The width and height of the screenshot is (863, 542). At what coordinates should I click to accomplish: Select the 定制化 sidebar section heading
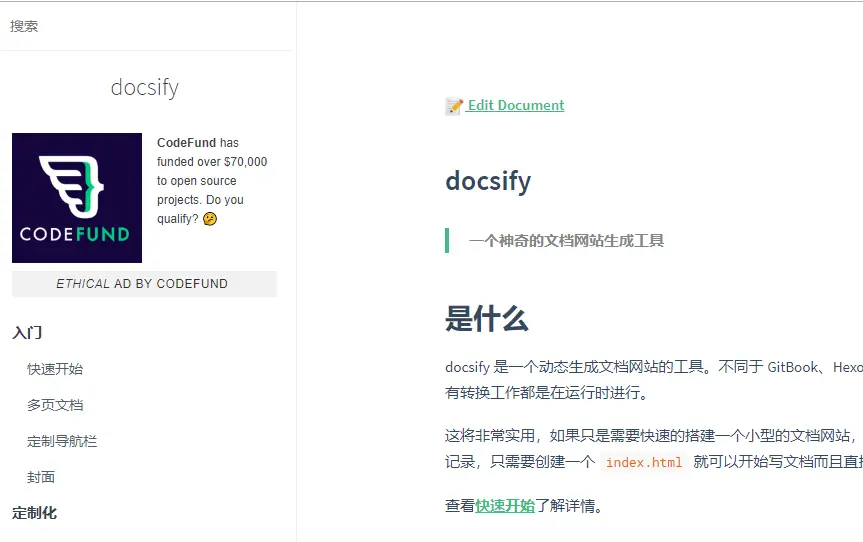(34, 513)
